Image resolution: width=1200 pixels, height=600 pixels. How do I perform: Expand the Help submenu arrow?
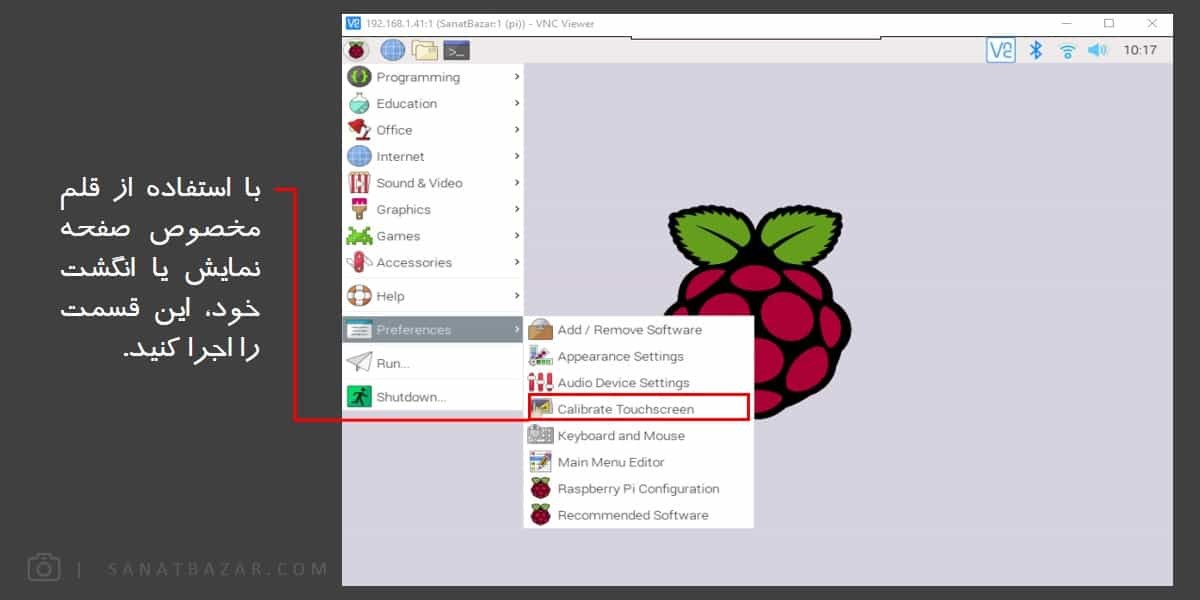(x=517, y=296)
